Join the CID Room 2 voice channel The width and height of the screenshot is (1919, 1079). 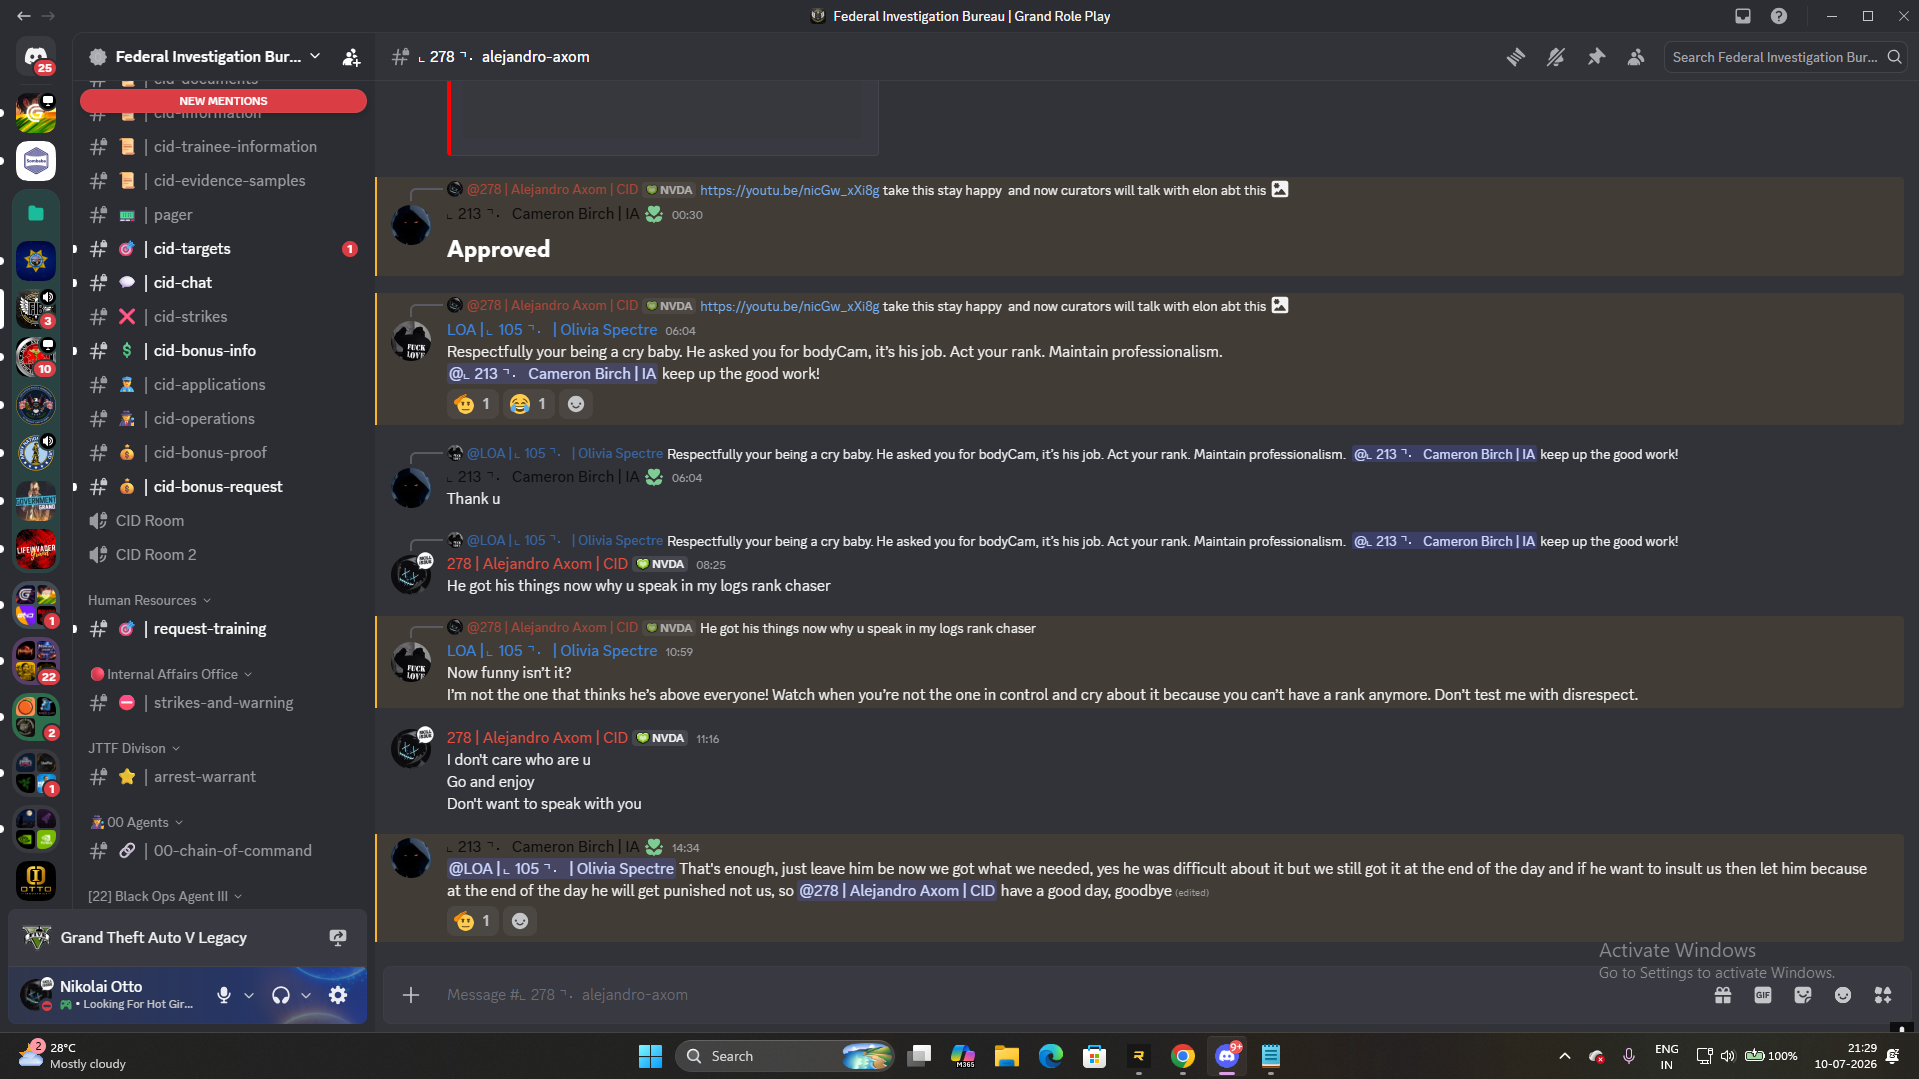(x=223, y=555)
